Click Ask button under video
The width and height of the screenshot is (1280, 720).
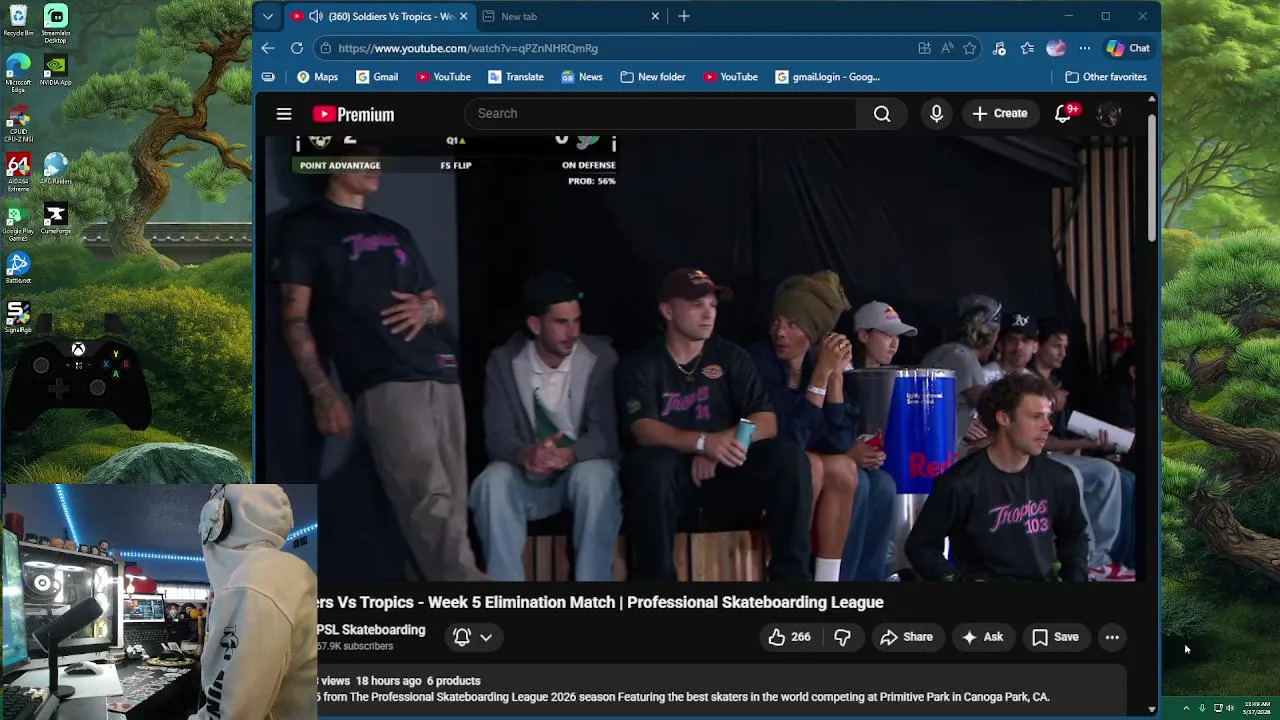tap(982, 637)
